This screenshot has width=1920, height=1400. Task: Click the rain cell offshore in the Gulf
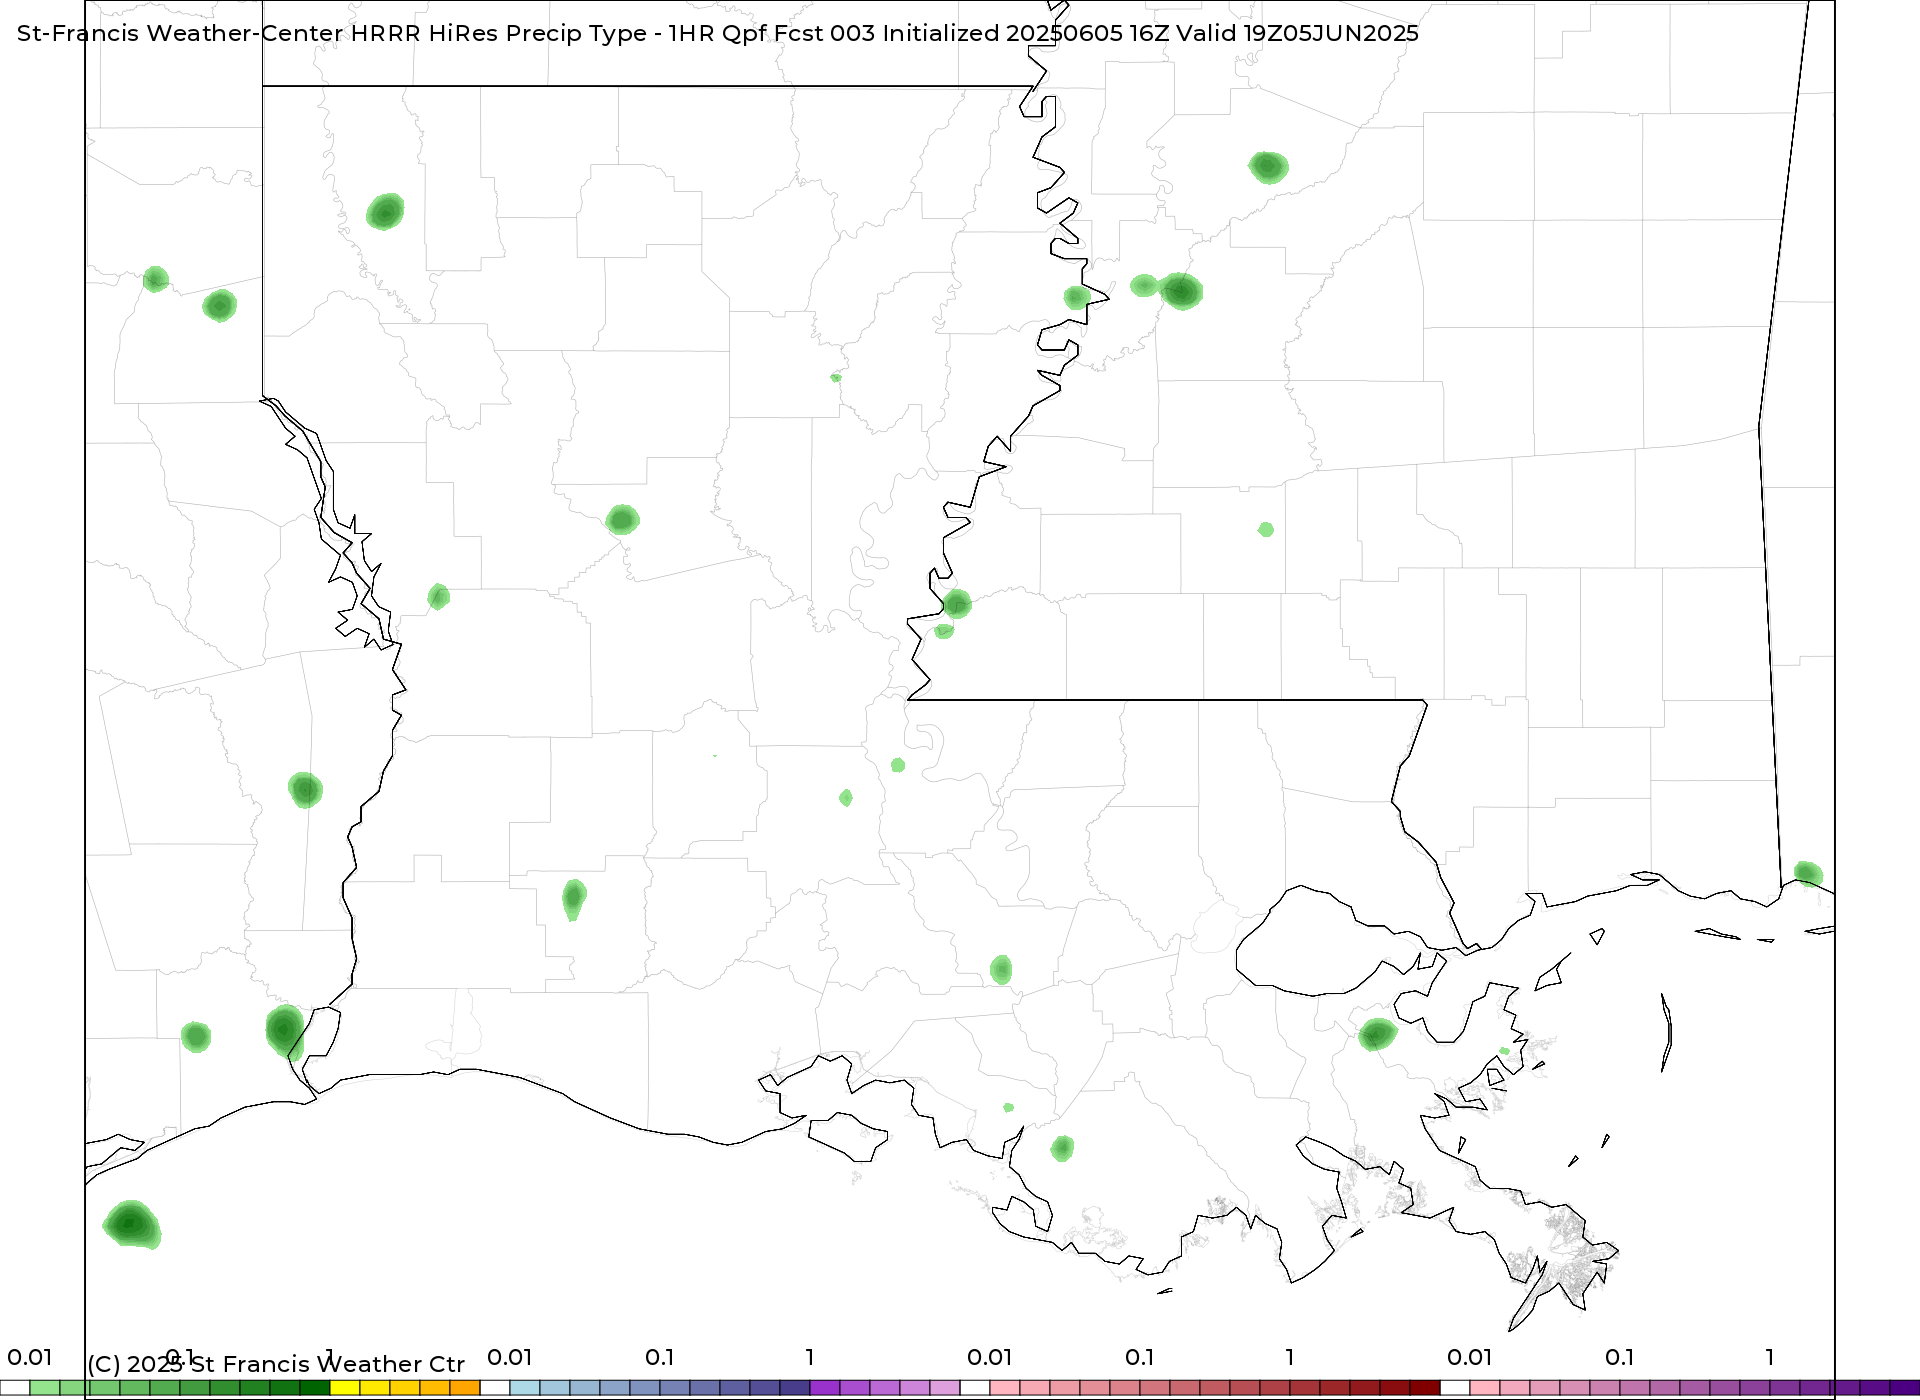[132, 1225]
